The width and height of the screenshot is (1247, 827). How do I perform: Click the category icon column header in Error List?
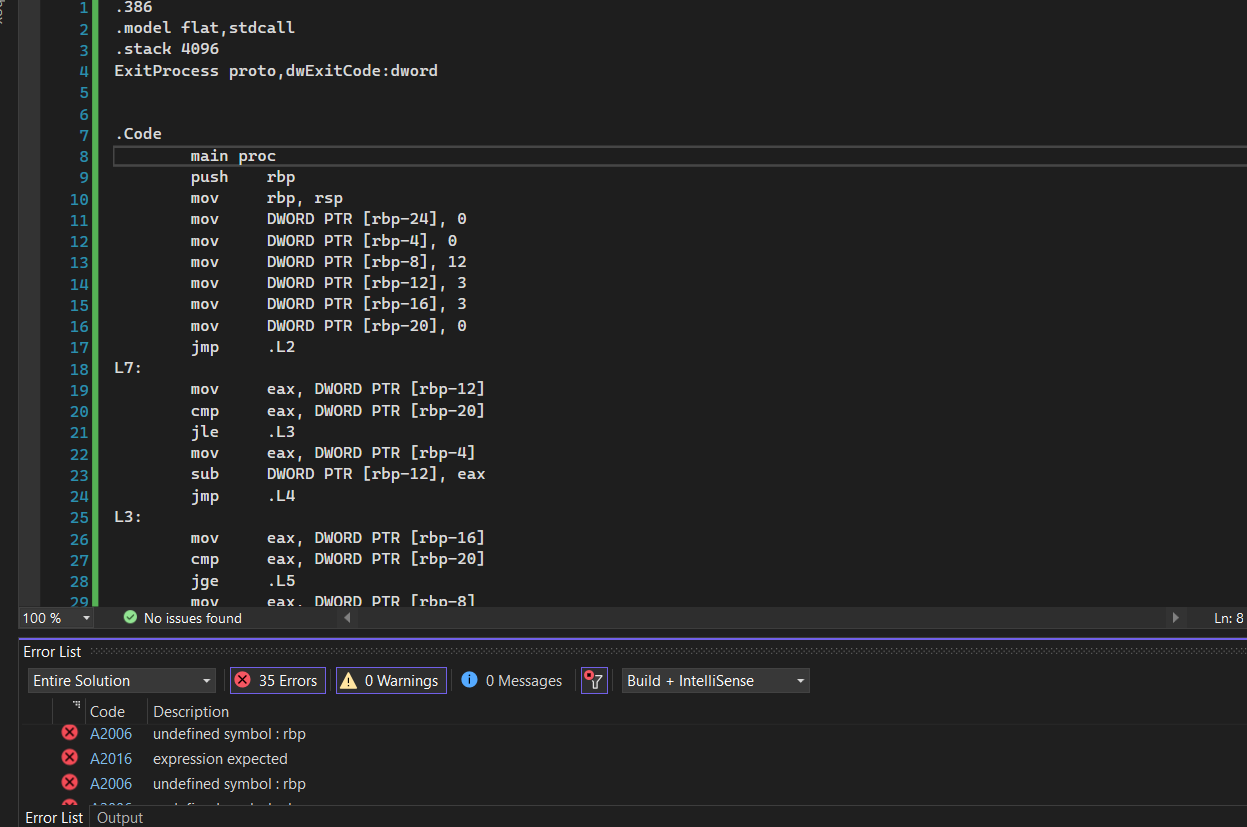tap(76, 706)
